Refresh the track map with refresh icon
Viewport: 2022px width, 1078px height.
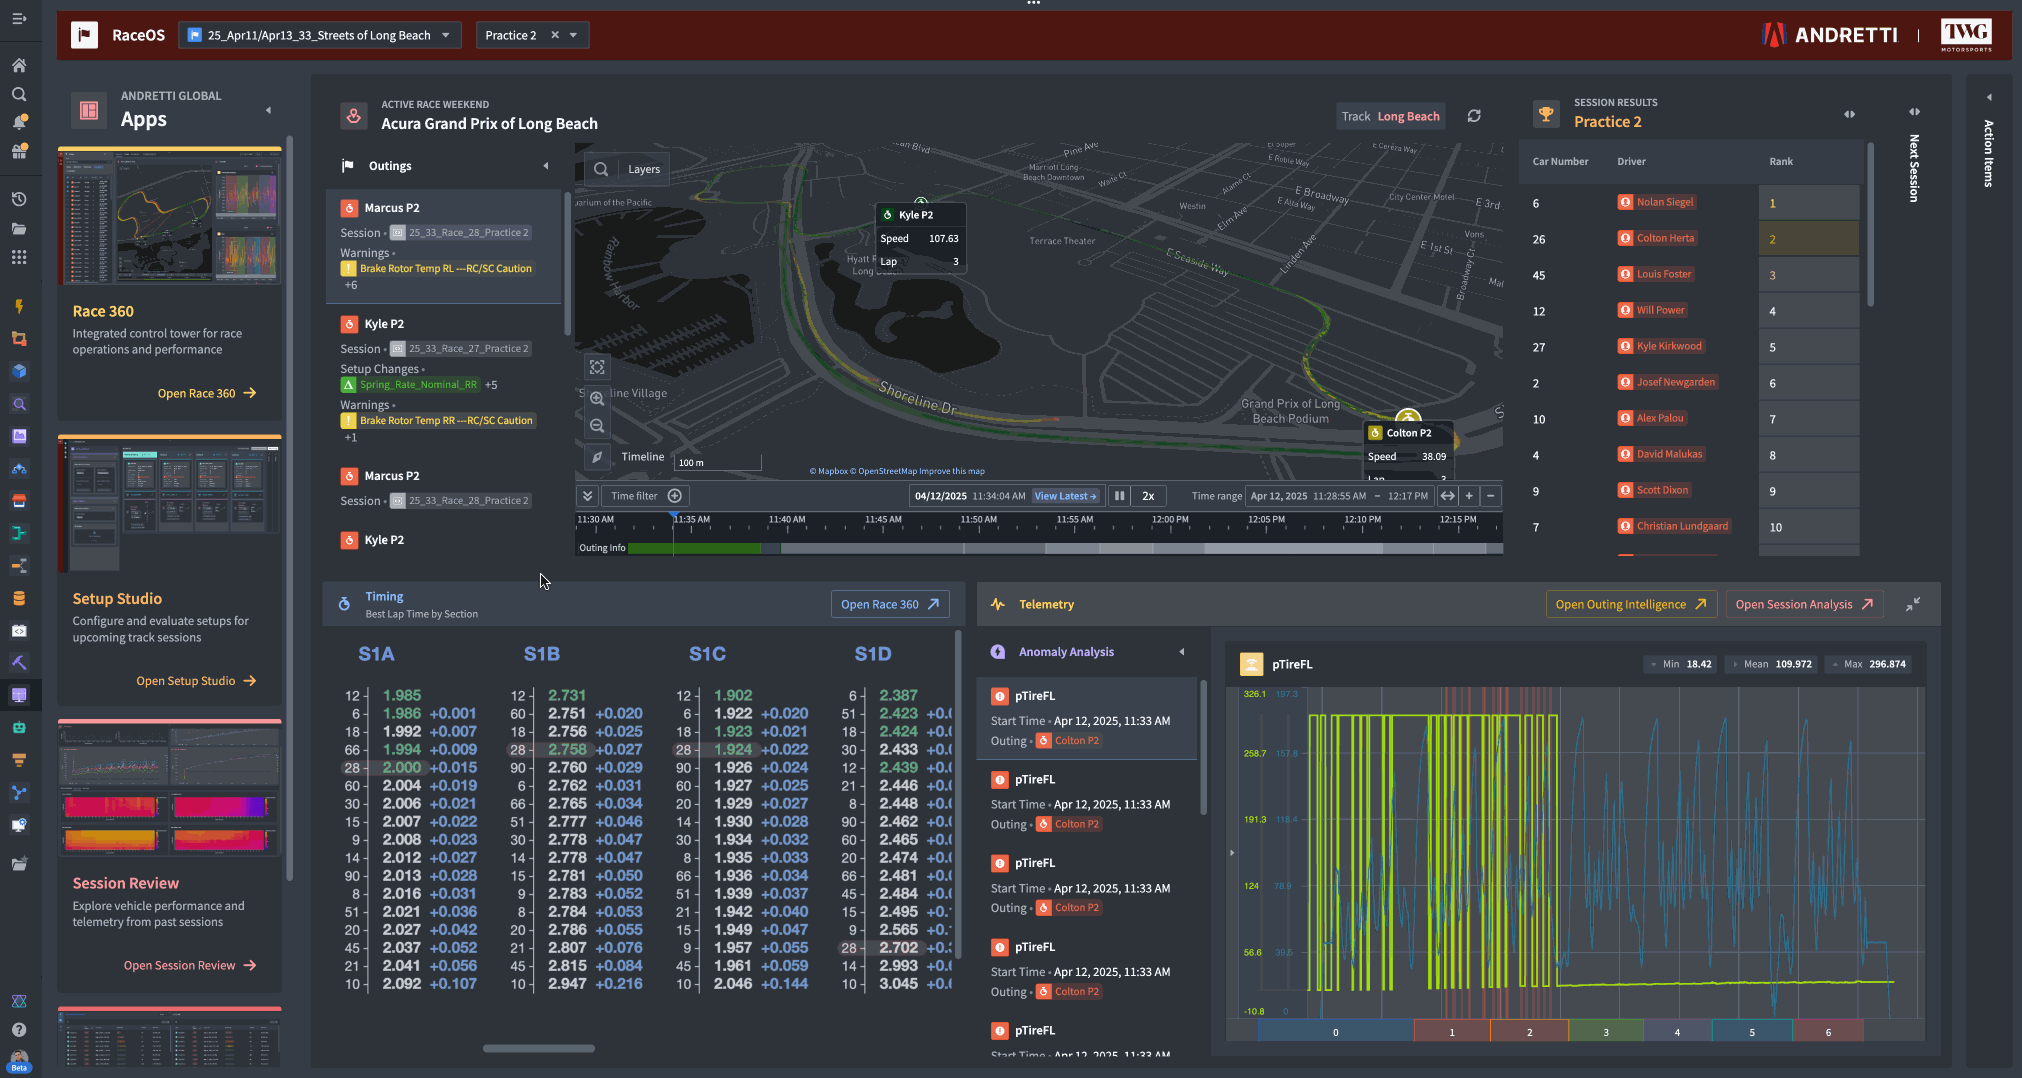tap(1474, 116)
